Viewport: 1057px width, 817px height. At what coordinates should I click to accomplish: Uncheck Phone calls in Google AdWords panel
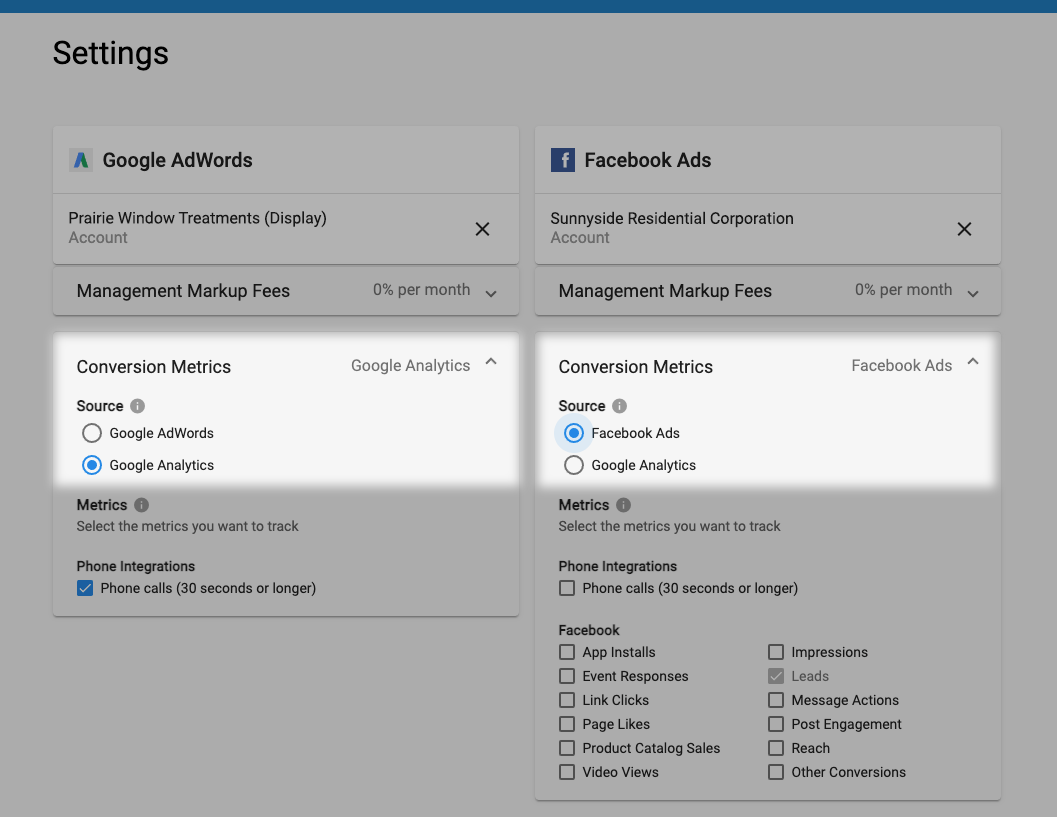pos(84,588)
